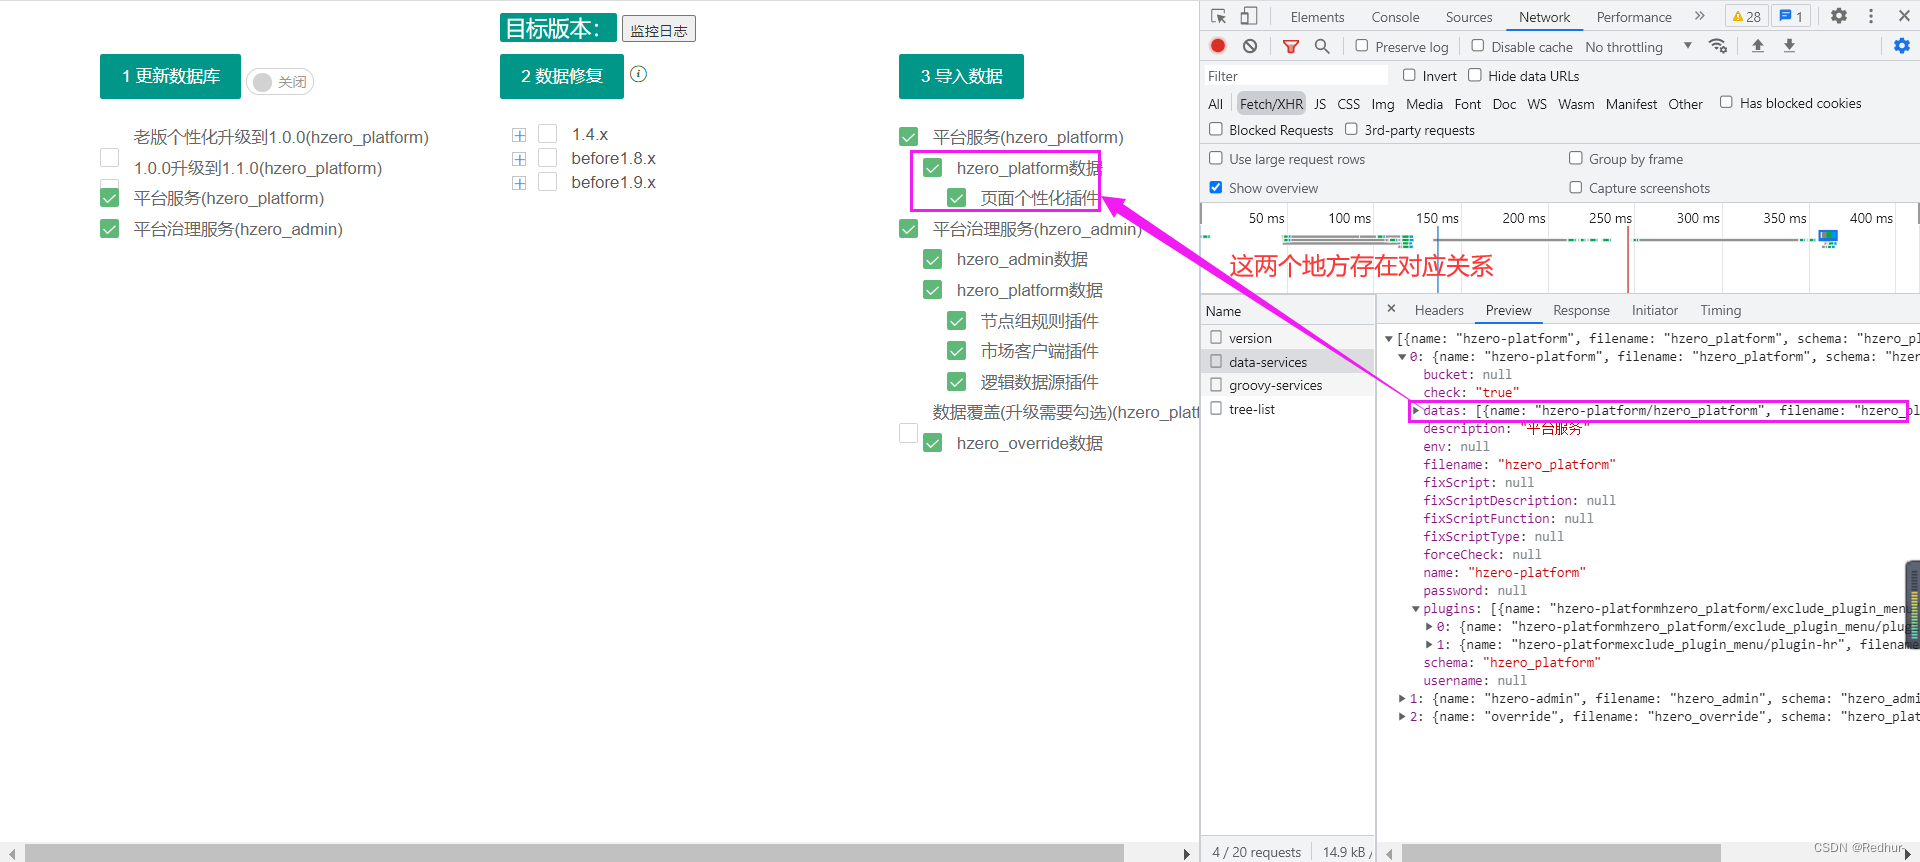Click the export HAR download icon
Screen dimensions: 1920x862
click(x=1789, y=46)
